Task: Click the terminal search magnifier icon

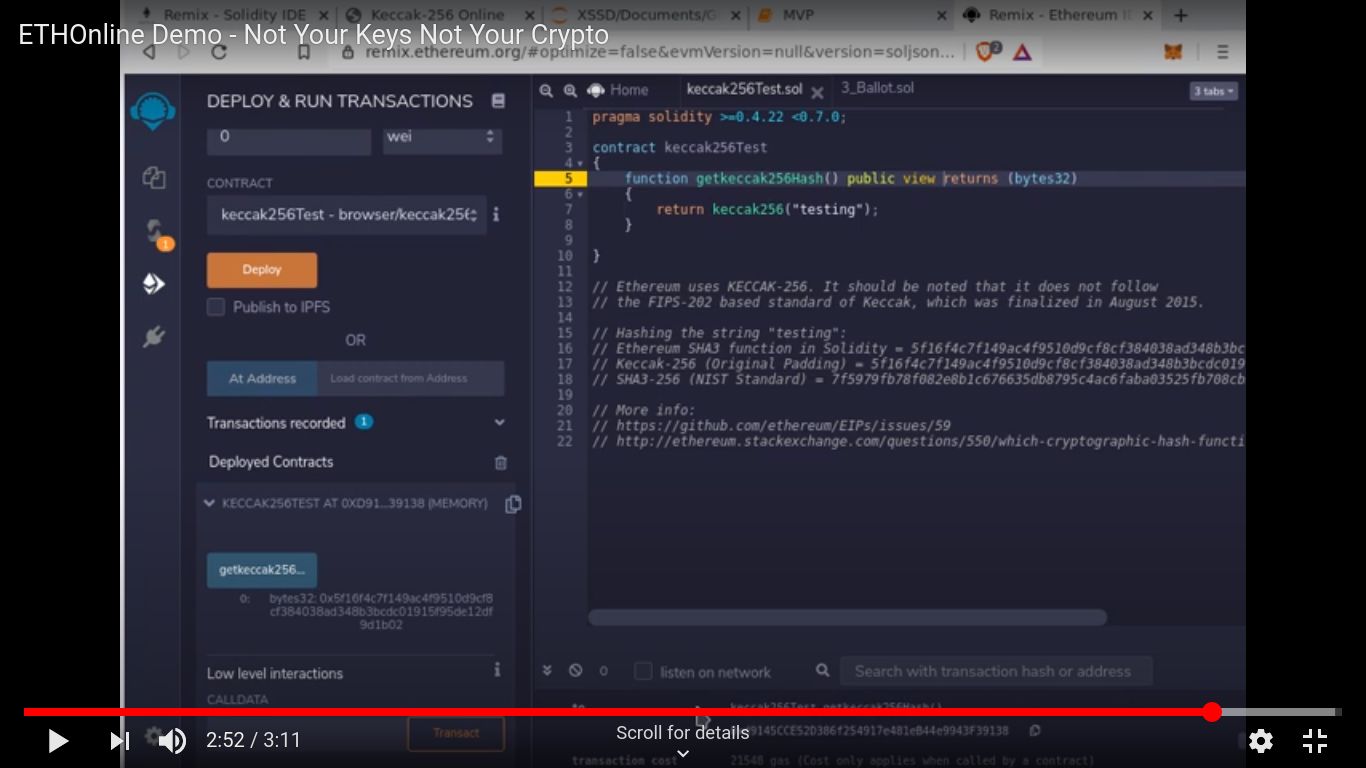Action: (x=822, y=670)
